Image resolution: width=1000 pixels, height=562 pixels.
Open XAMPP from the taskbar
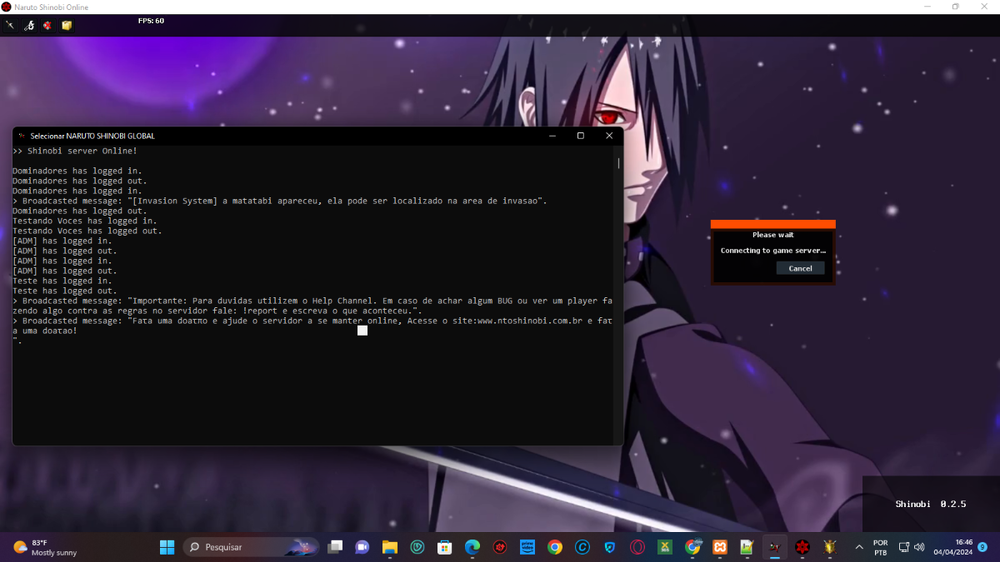(719, 547)
